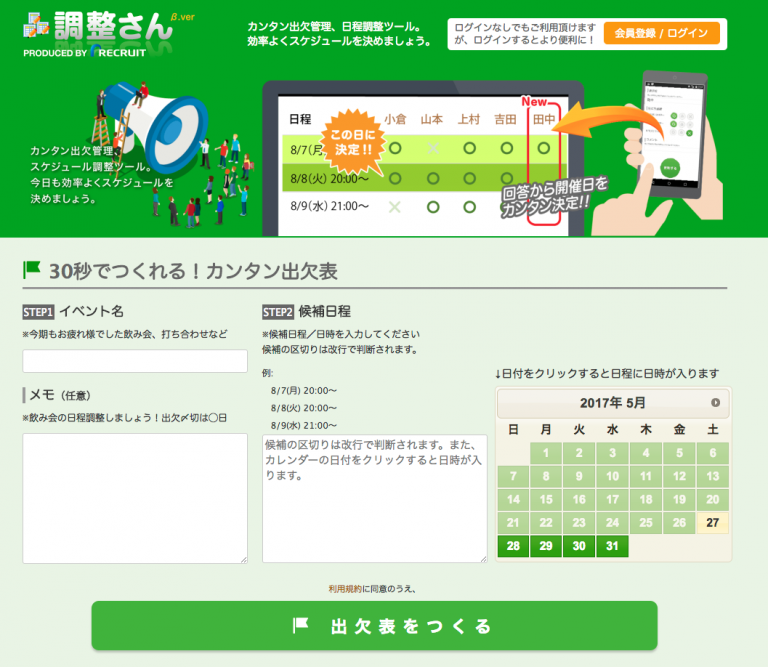Click the tablet schedule banner image
This screenshot has width=768, height=667.
pos(423,159)
